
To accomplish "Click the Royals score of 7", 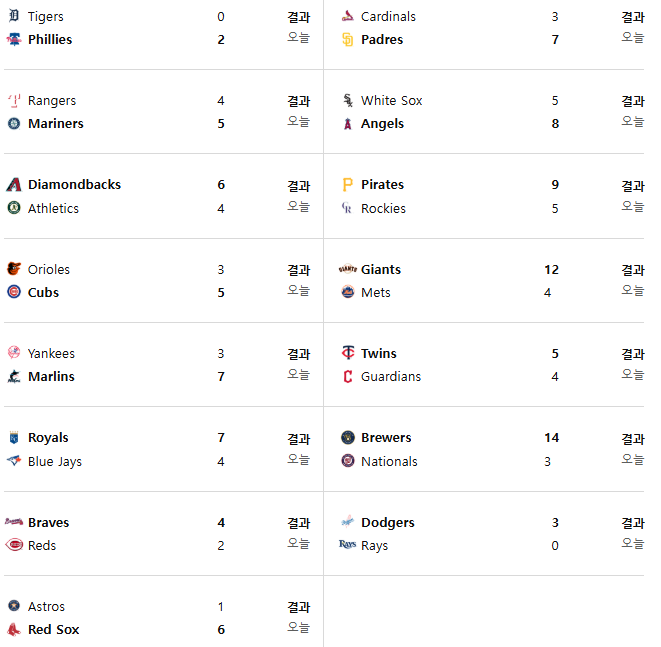I will pyautogui.click(x=221, y=438).
